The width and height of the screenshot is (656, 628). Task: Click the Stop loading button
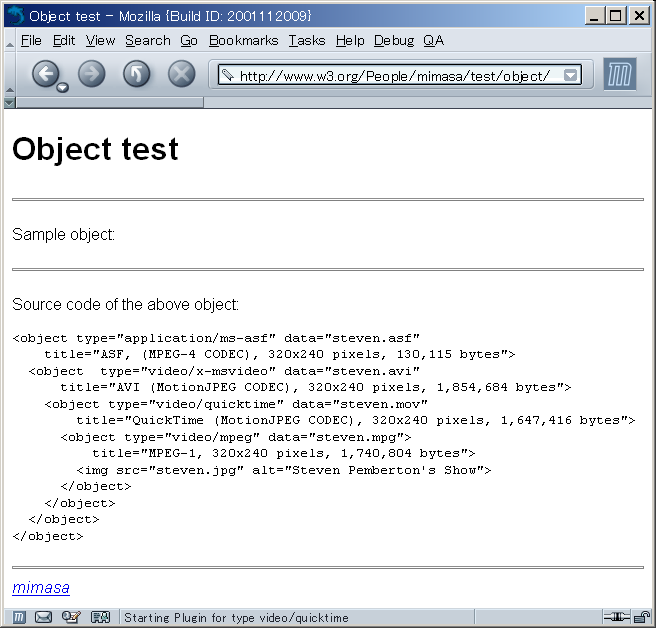click(x=181, y=74)
